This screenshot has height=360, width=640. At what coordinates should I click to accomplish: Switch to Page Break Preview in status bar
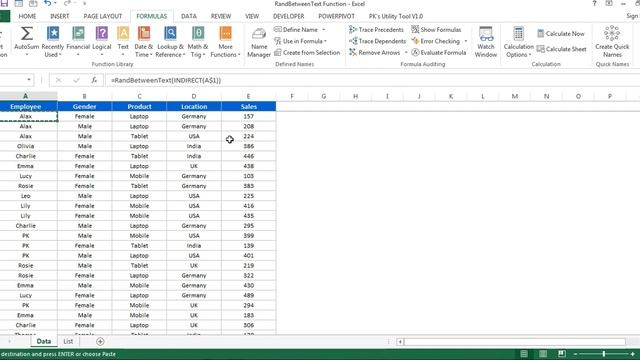(x=562, y=354)
